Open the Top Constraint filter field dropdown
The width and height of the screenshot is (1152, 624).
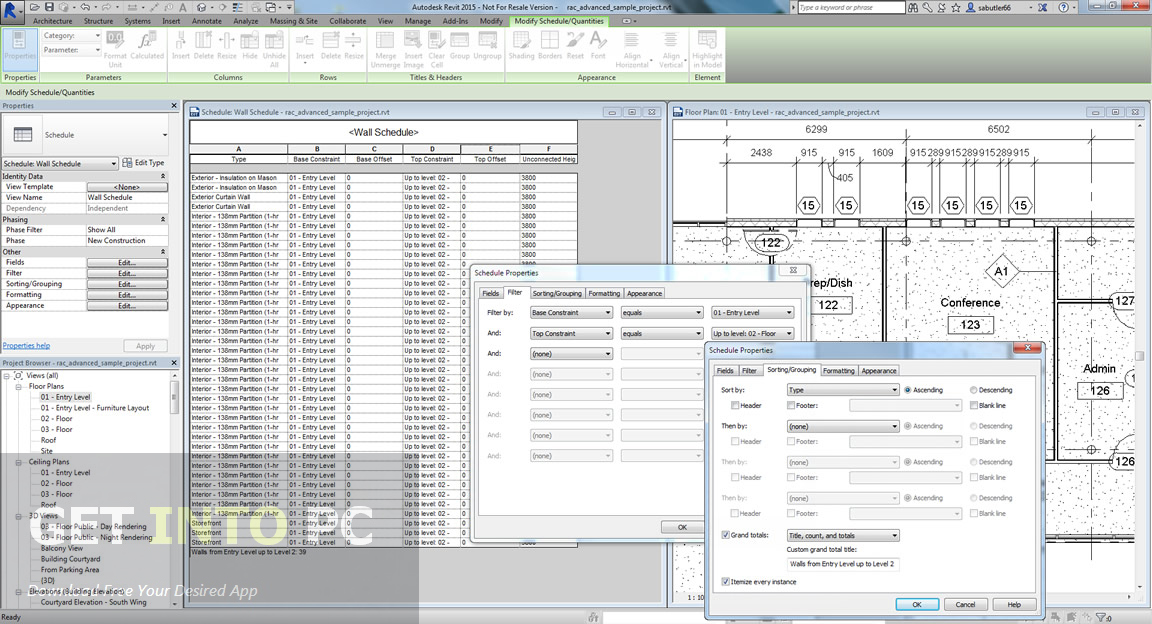pyautogui.click(x=571, y=333)
